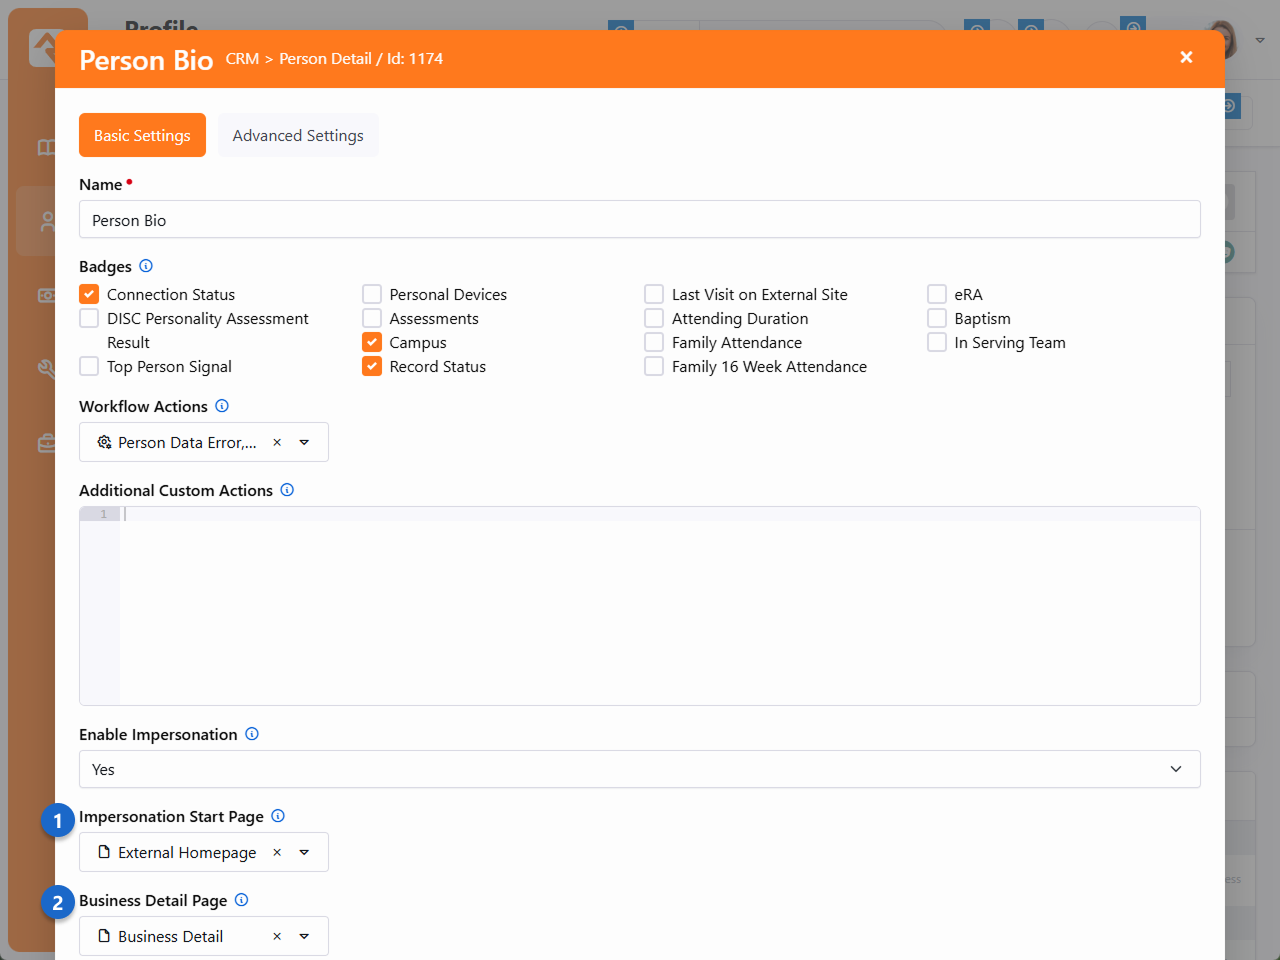Viewport: 1280px width, 960px height.
Task: Click info icon beside Additional Custom Actions
Action: click(287, 490)
